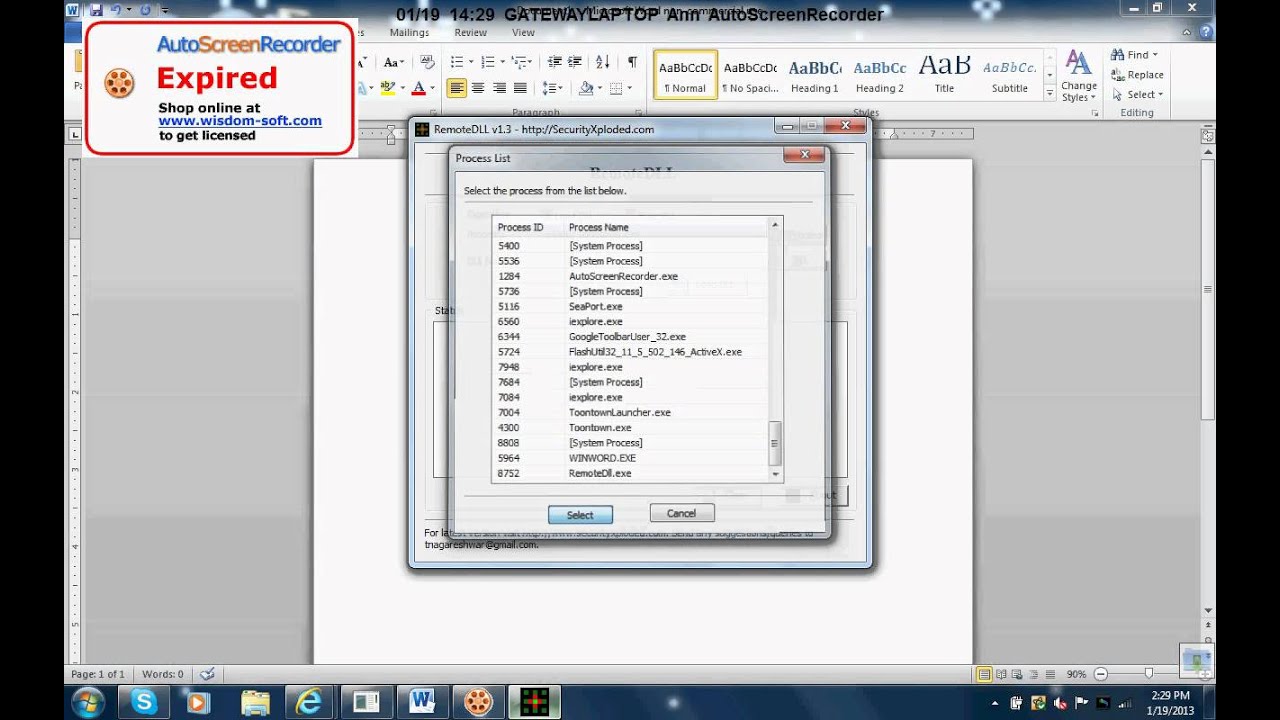Select SeaPort.exe process row
This screenshot has height=720, width=1280.
point(631,307)
